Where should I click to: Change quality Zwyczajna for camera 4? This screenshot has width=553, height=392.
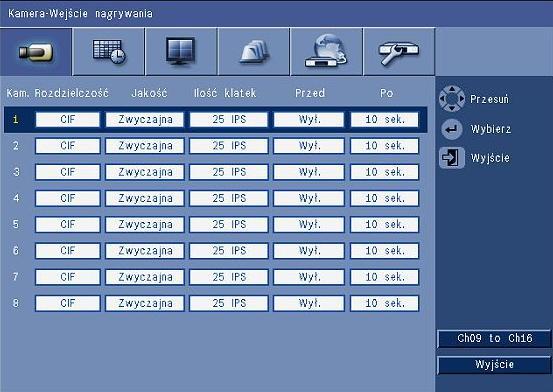coord(145,198)
